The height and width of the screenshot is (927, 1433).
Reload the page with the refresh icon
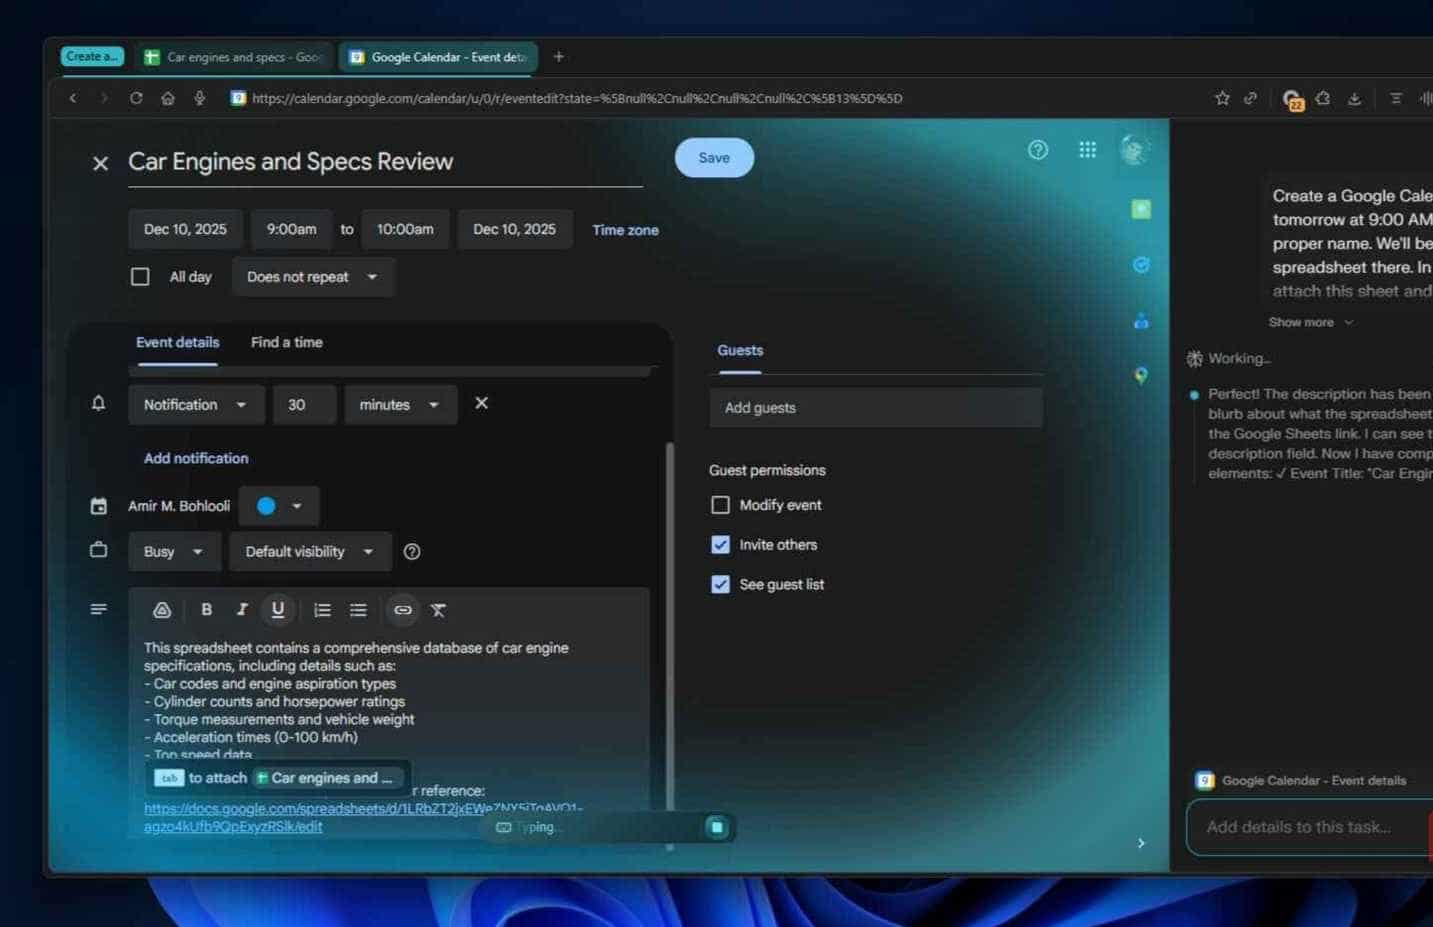click(x=136, y=98)
